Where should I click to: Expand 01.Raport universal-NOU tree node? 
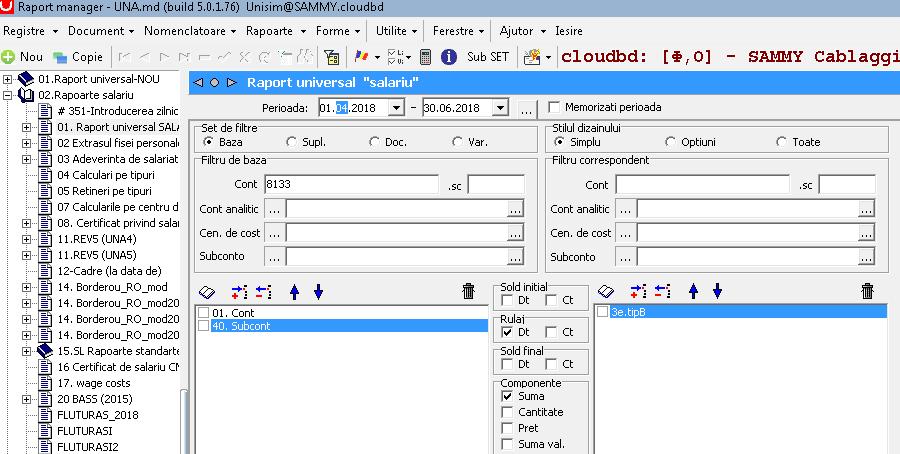[x=7, y=79]
